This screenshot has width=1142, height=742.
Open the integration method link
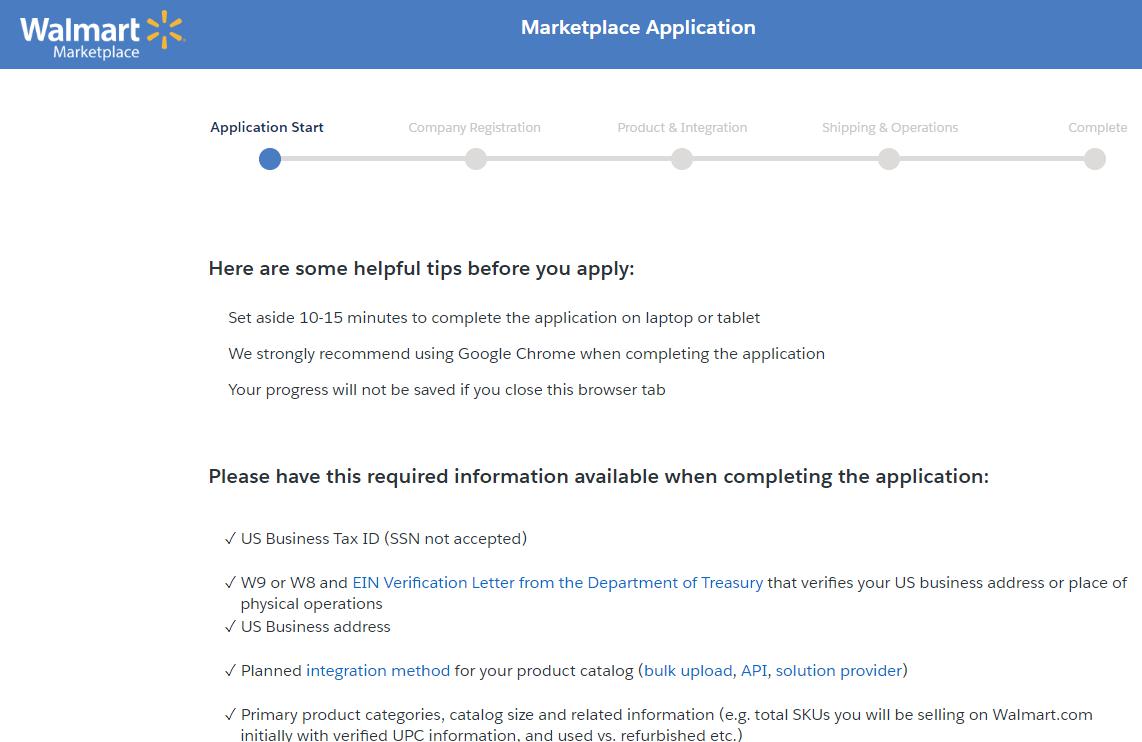[x=378, y=671]
